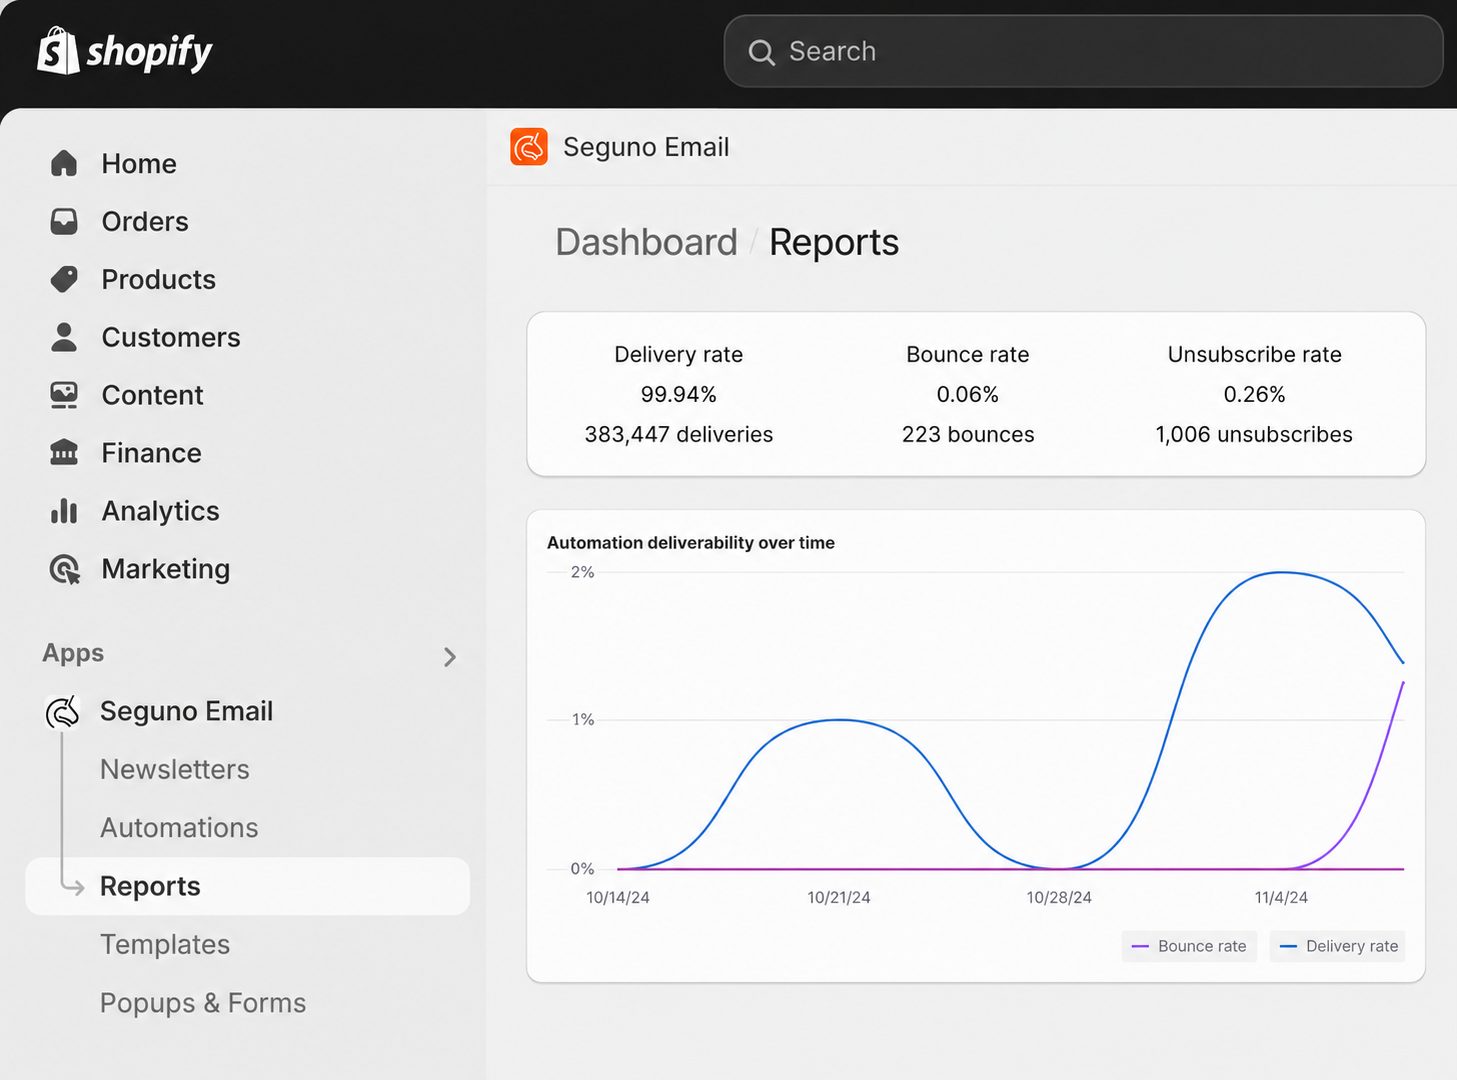The image size is (1457, 1080).
Task: Click the 1% y-axis label
Action: 583,719
